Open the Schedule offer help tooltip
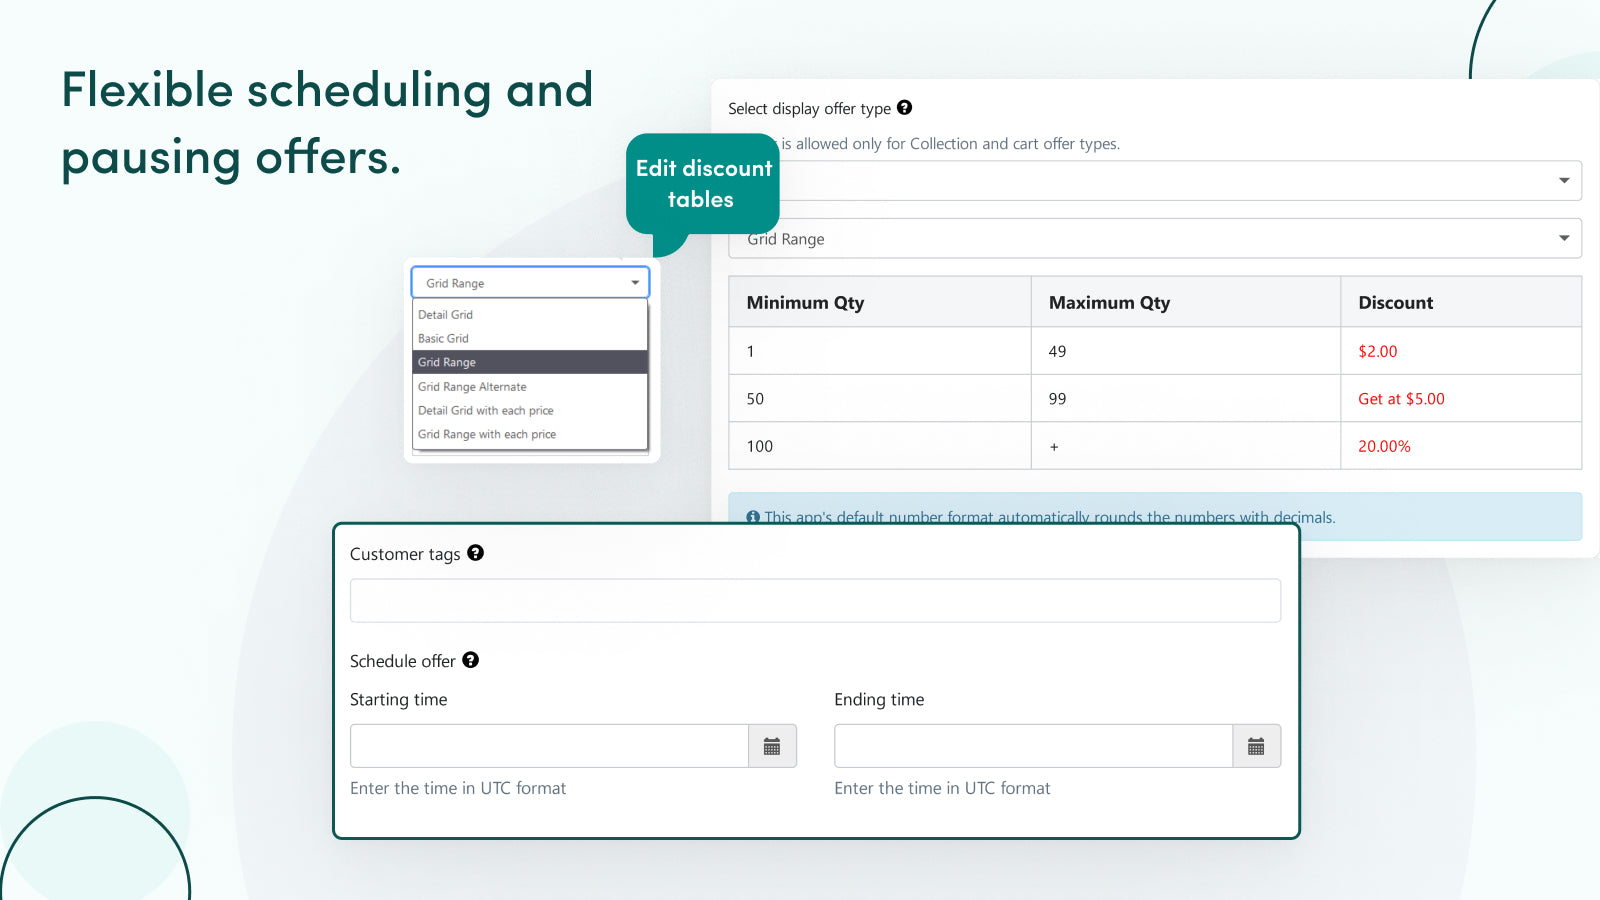Image resolution: width=1600 pixels, height=900 pixels. [x=470, y=660]
